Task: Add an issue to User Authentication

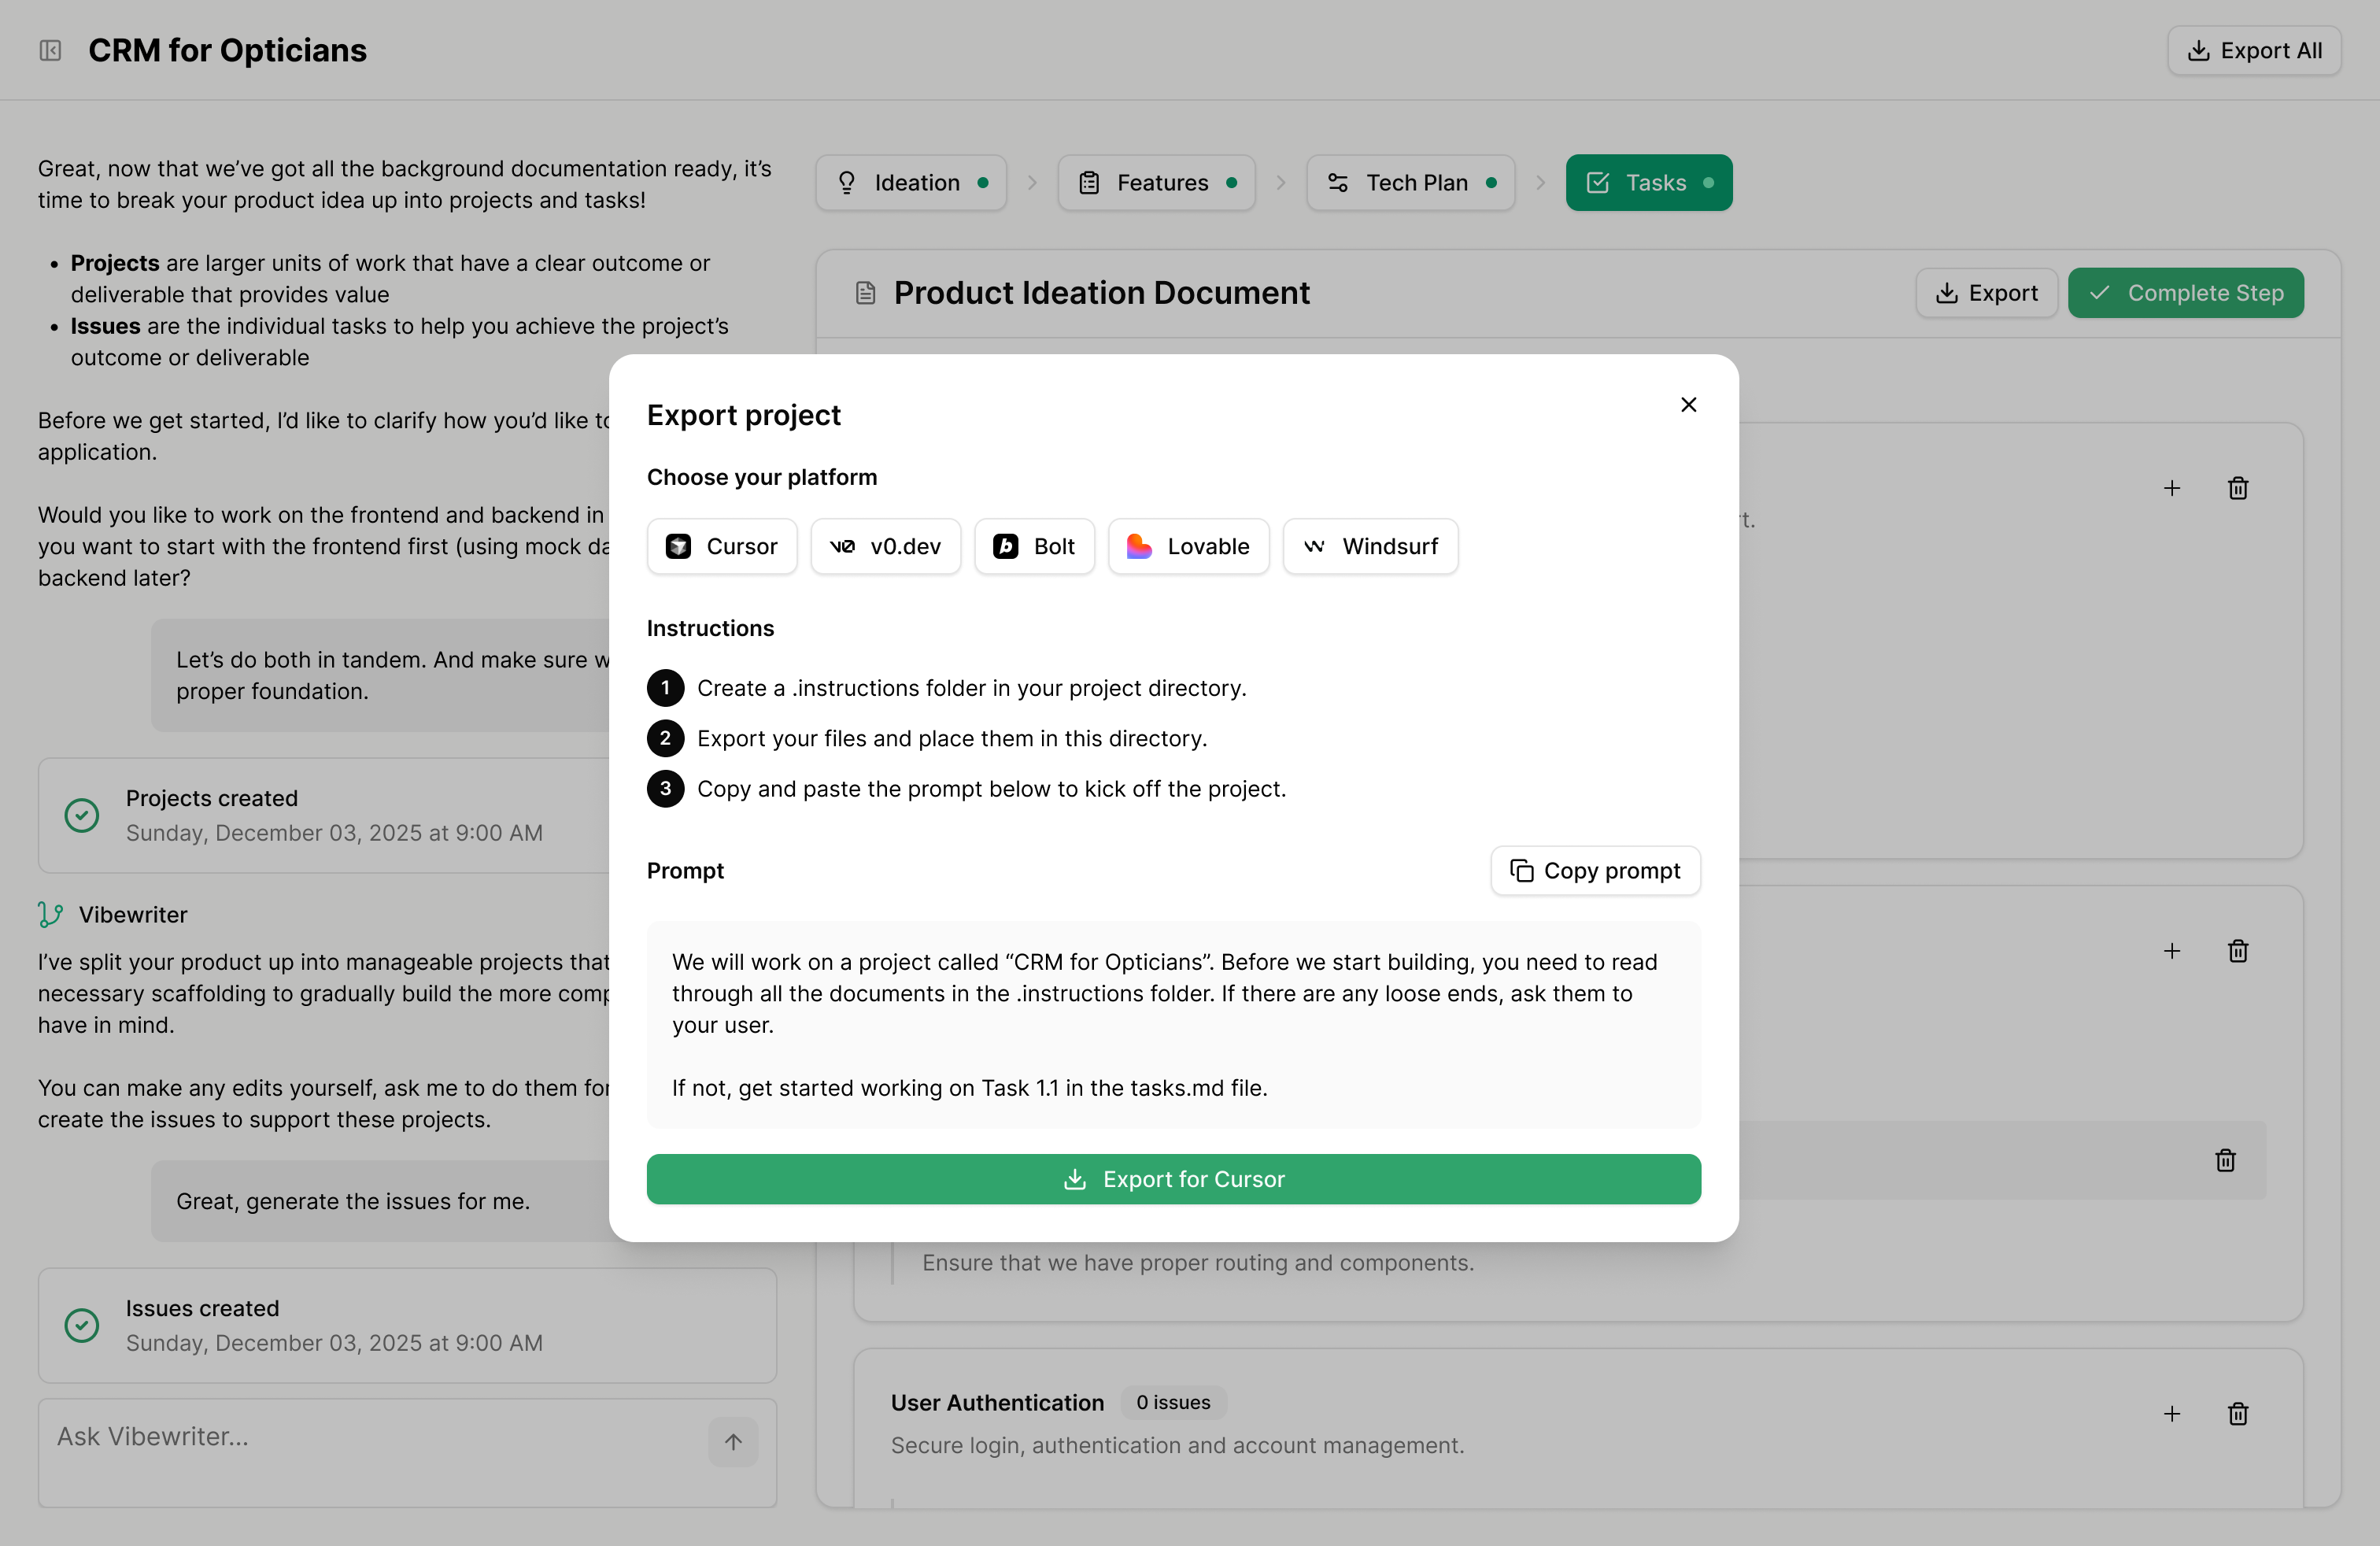Action: (x=2172, y=1413)
